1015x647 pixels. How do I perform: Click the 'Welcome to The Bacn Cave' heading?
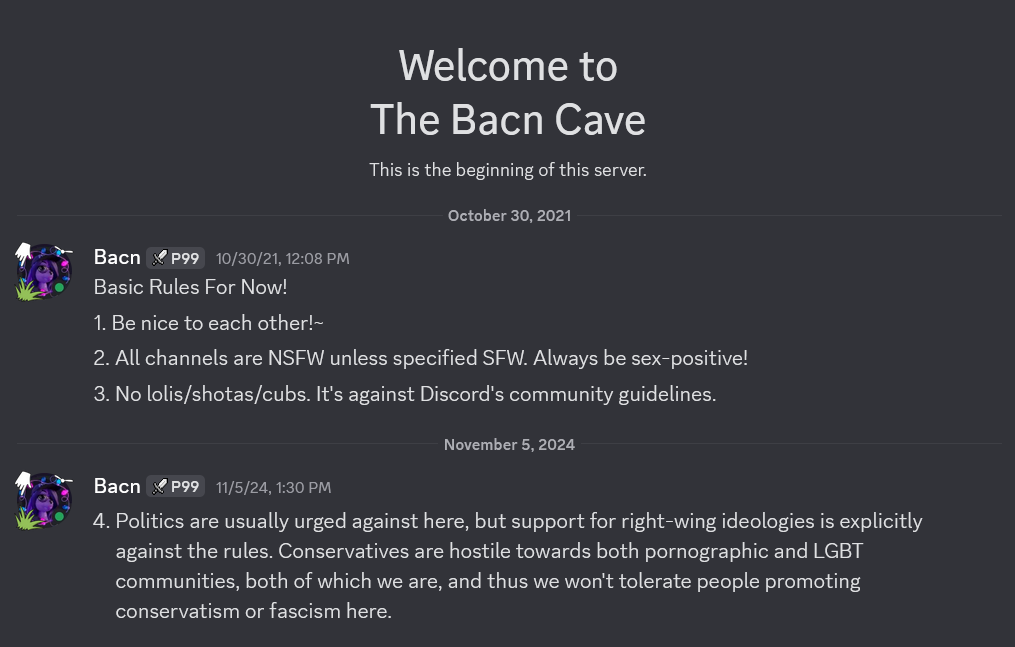(508, 93)
